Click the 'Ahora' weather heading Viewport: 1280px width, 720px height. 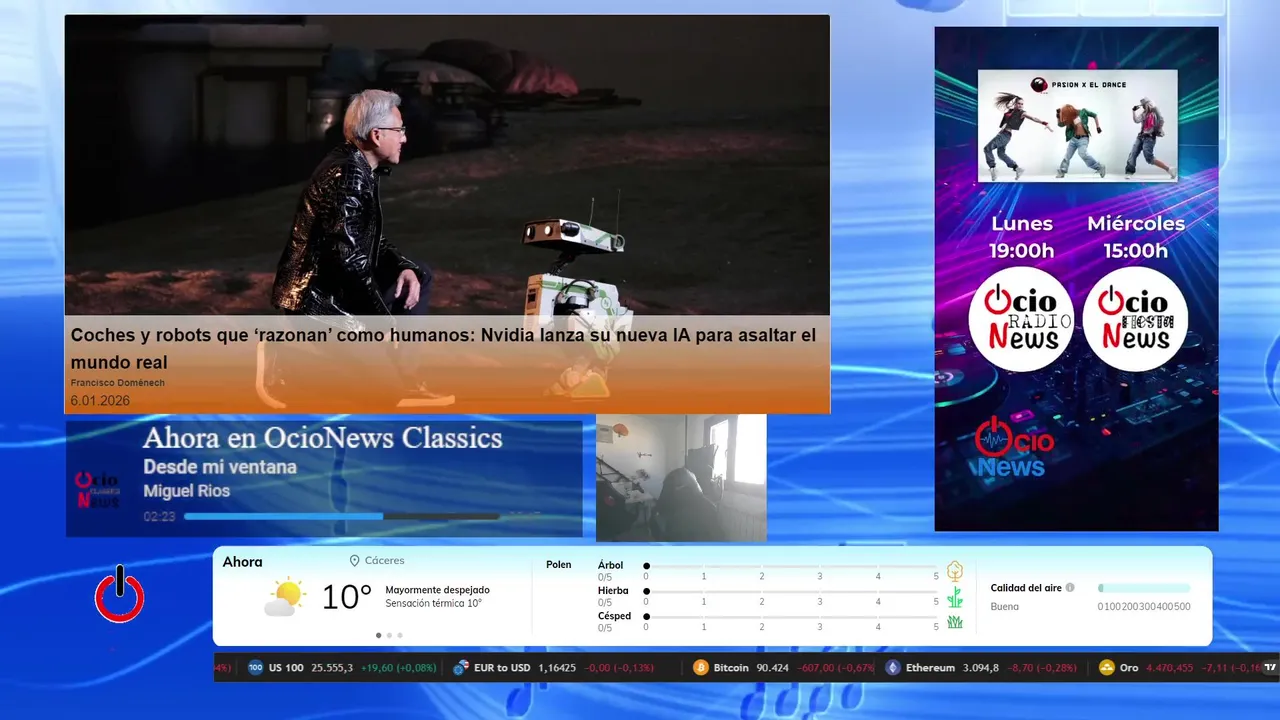(x=243, y=562)
